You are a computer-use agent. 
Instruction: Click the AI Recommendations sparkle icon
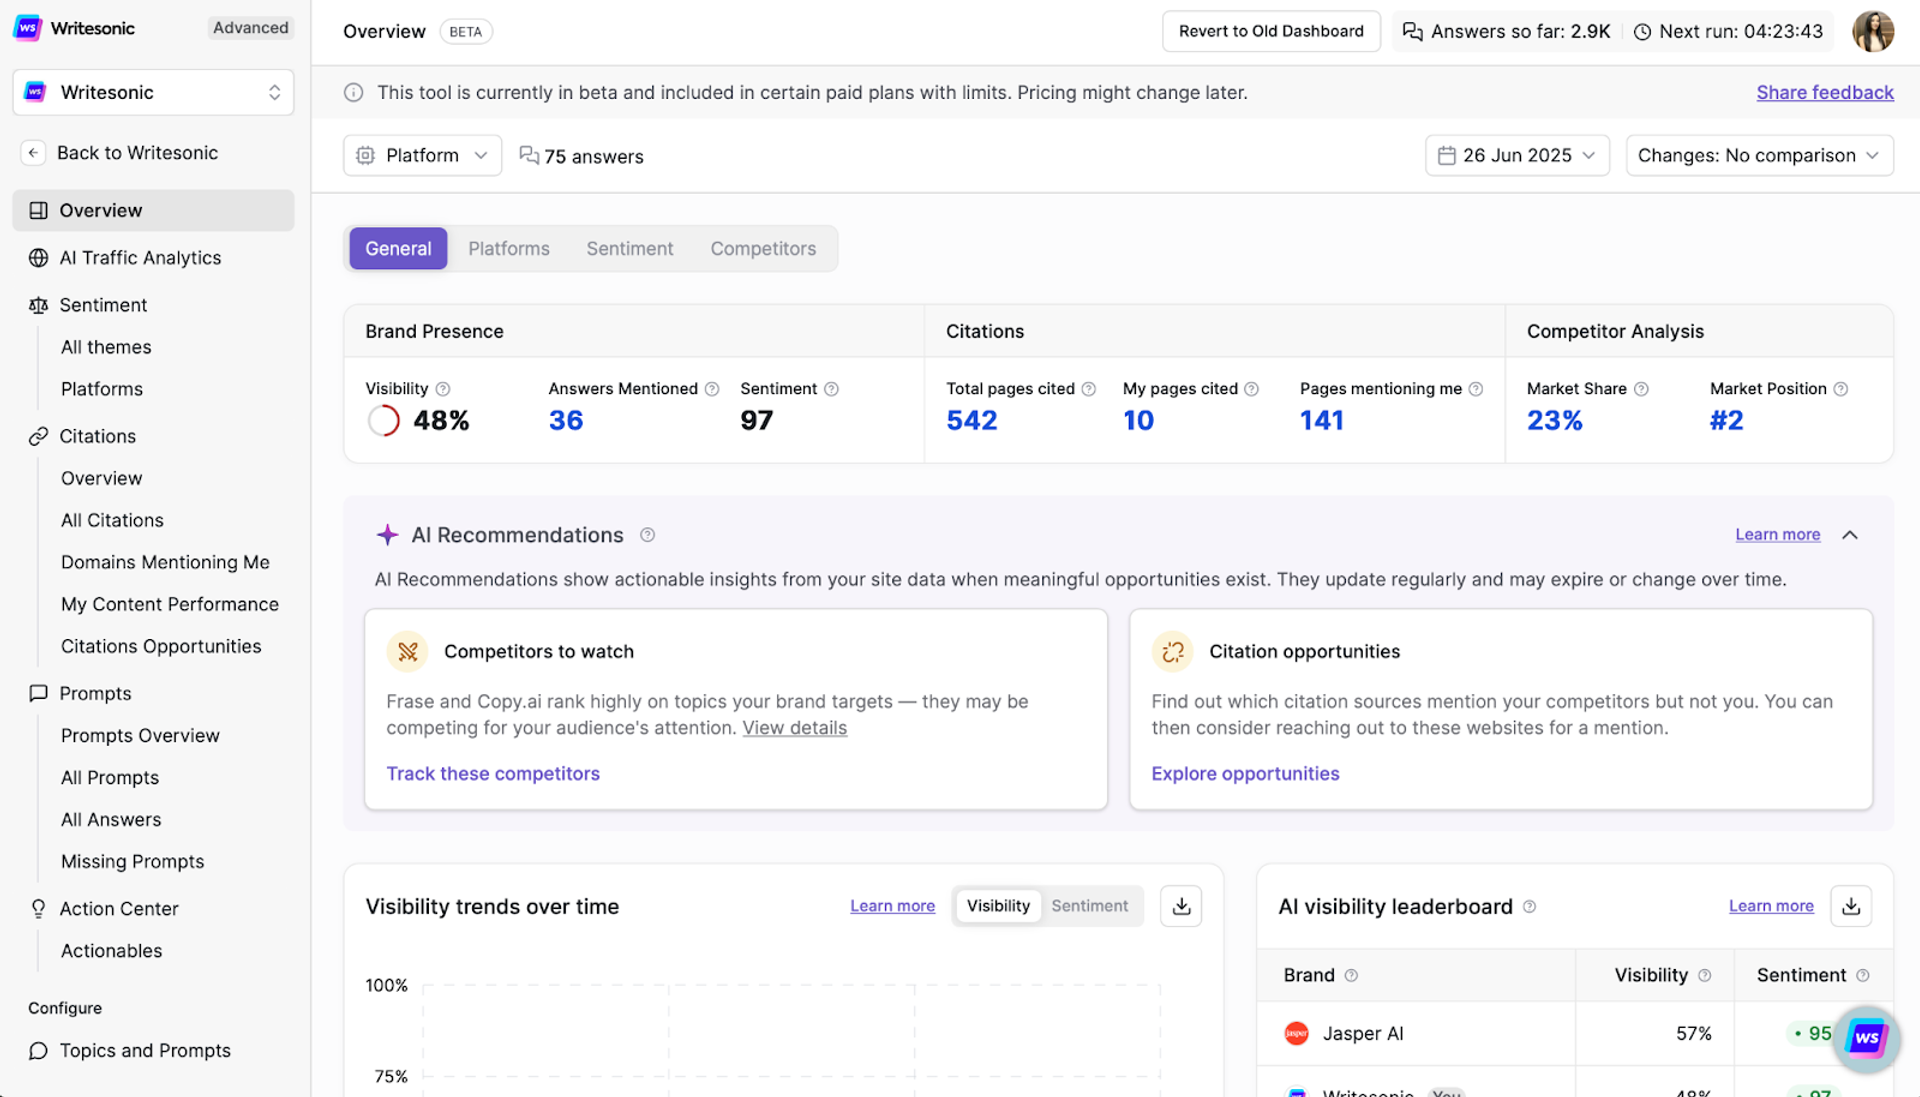[387, 535]
